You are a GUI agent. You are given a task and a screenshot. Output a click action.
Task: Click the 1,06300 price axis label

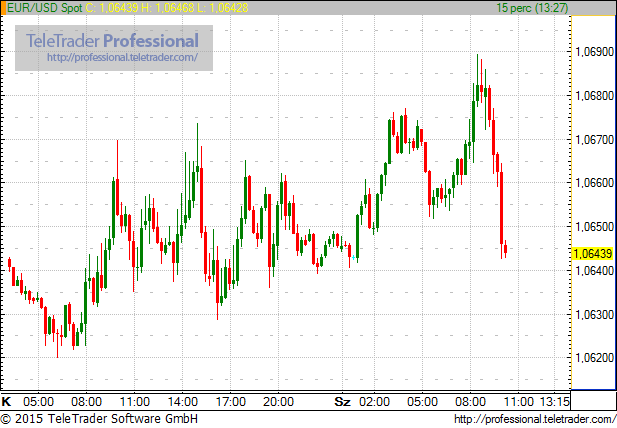pyautogui.click(x=594, y=315)
